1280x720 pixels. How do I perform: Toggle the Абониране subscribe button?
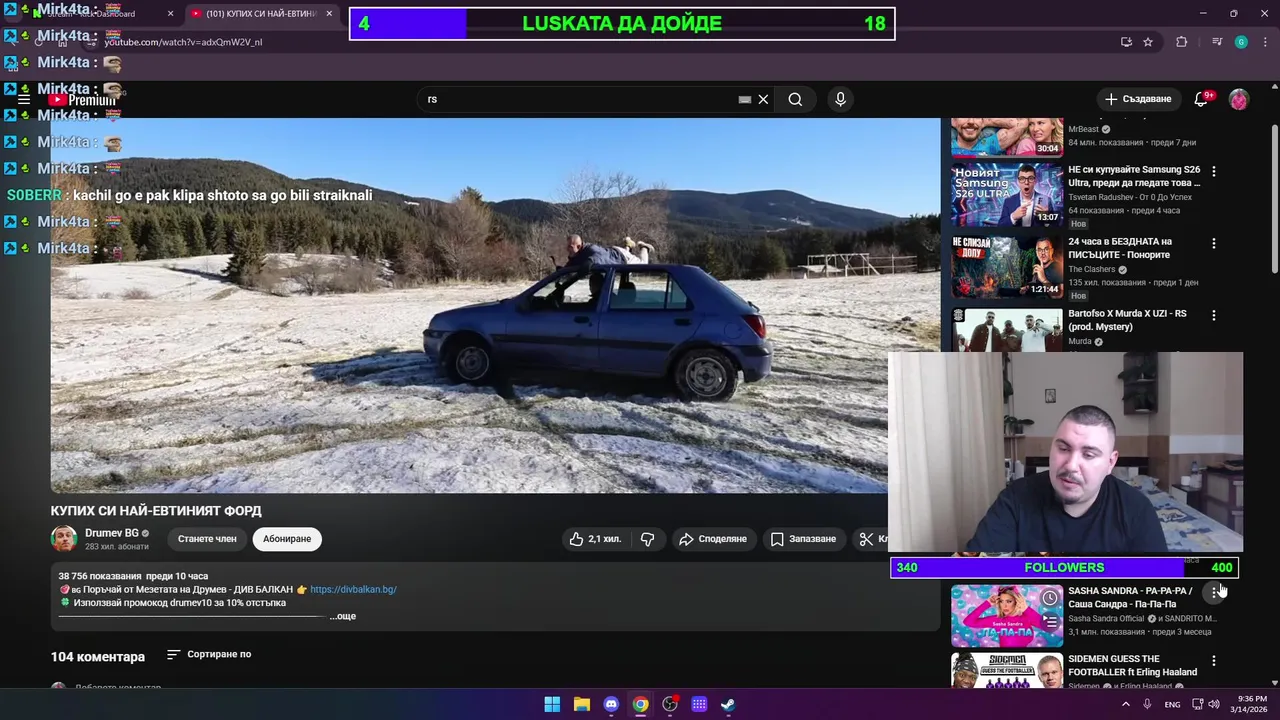coord(287,539)
